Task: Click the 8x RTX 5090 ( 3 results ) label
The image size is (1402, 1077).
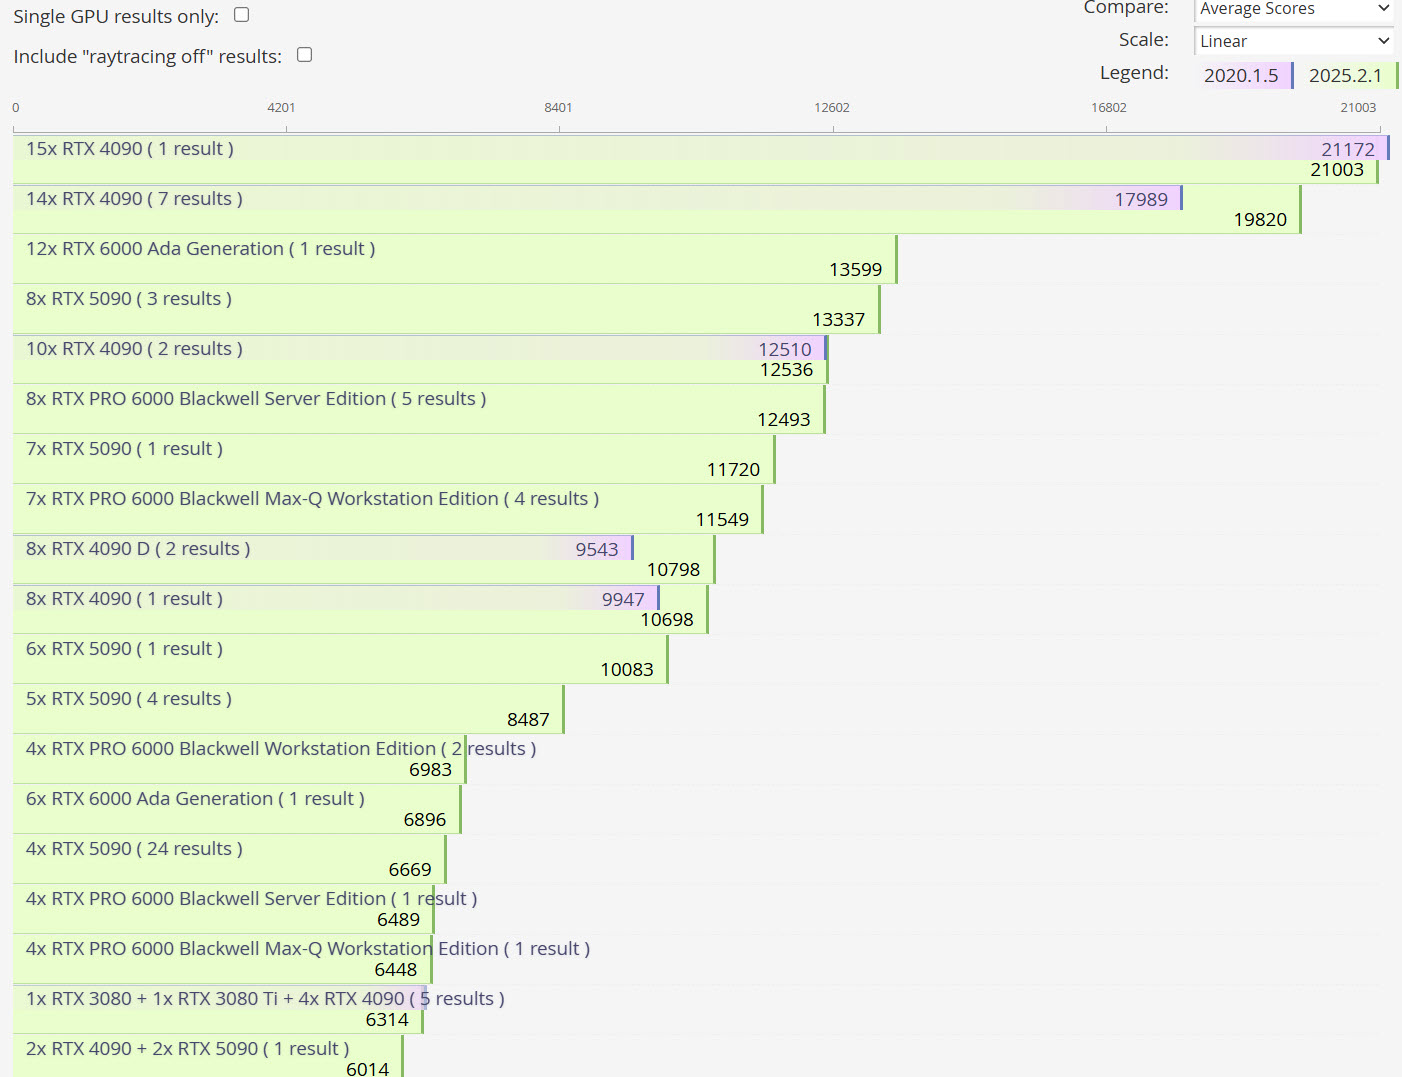Action: click(x=129, y=299)
